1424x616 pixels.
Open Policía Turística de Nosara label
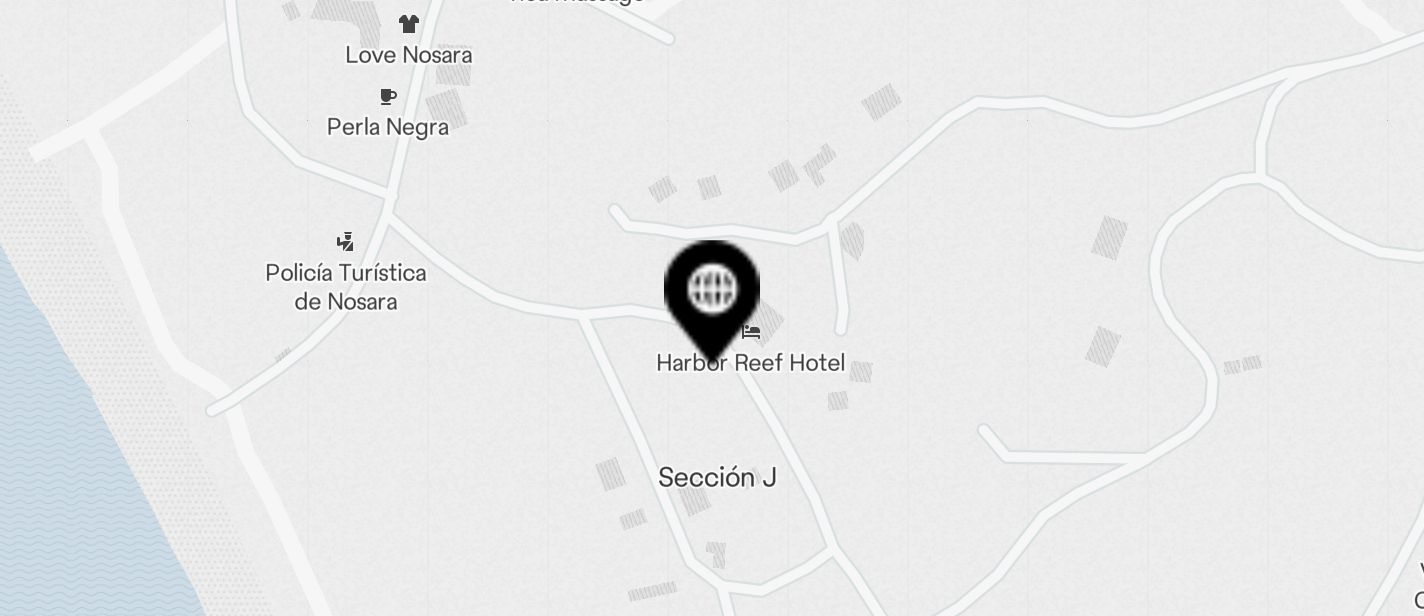tap(346, 287)
